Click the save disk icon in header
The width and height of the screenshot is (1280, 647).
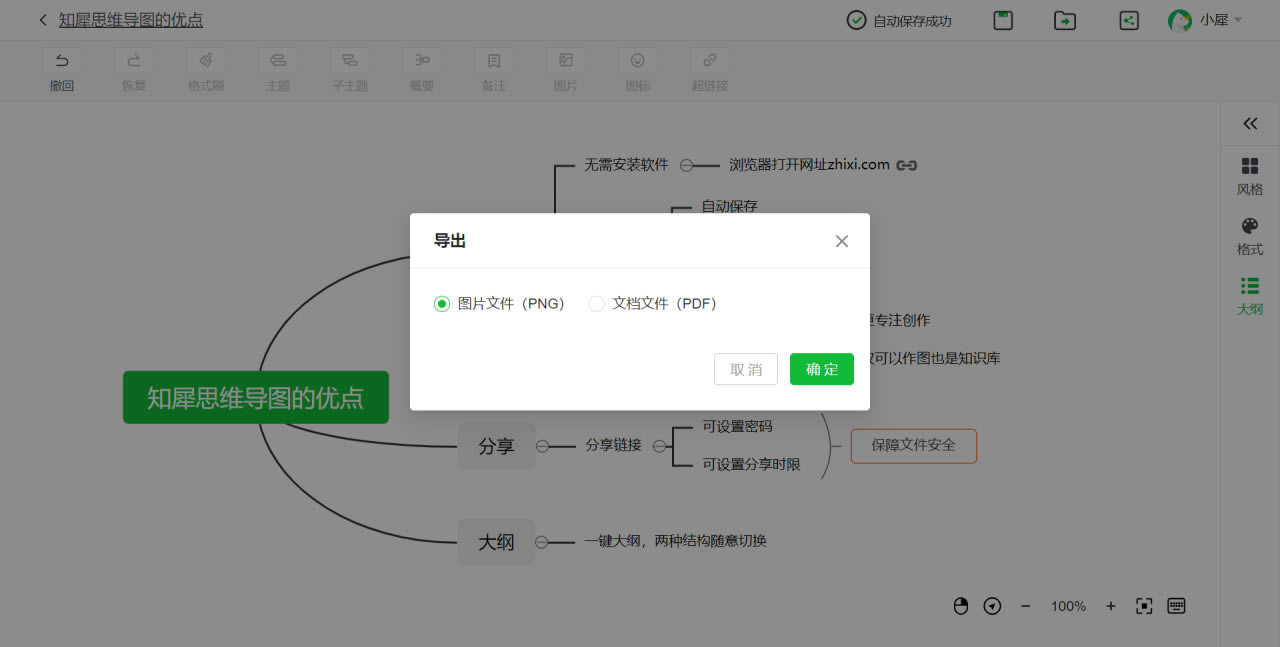pyautogui.click(x=1003, y=20)
